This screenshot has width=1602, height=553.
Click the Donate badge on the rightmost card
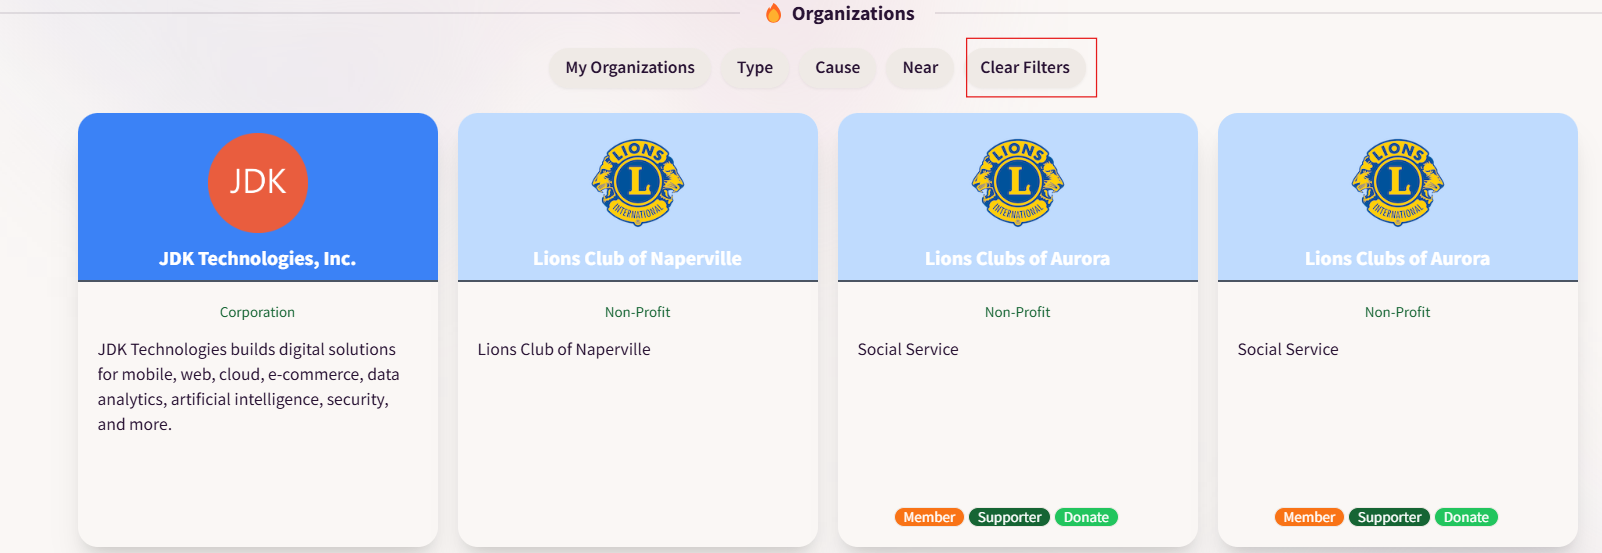pyautogui.click(x=1465, y=517)
